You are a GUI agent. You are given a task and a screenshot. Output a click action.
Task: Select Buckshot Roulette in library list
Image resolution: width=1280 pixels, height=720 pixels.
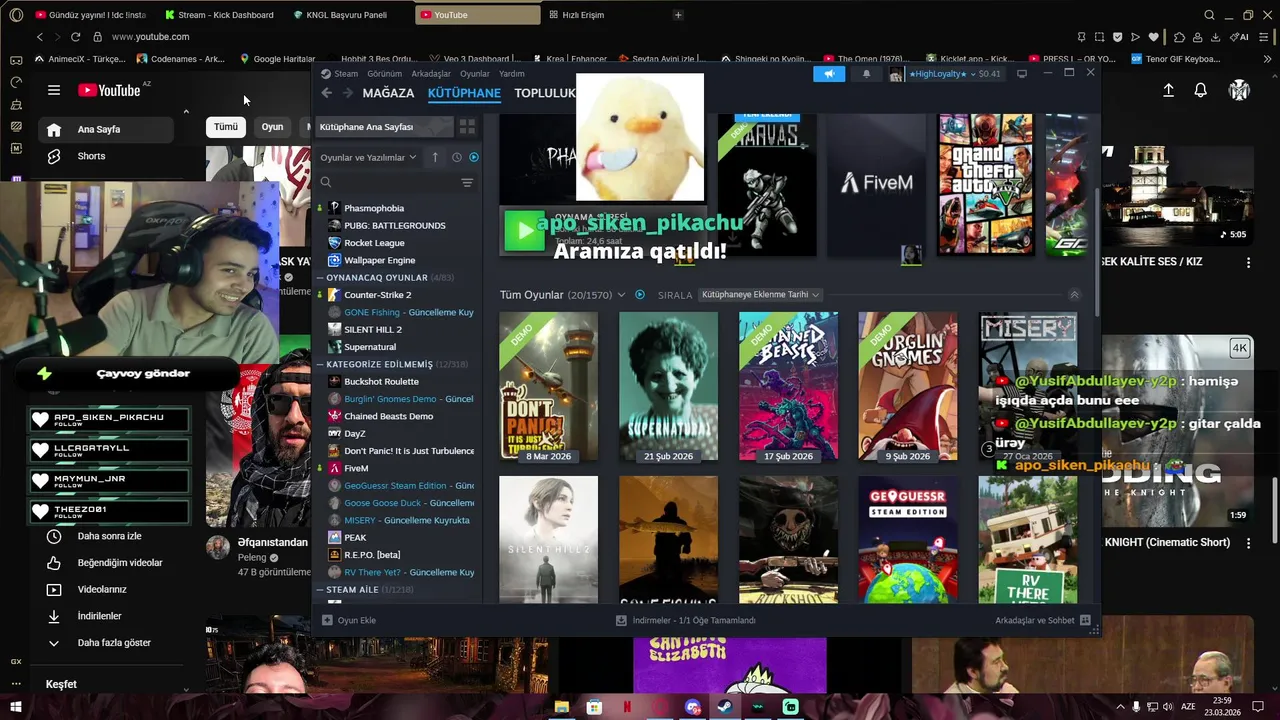tap(381, 382)
